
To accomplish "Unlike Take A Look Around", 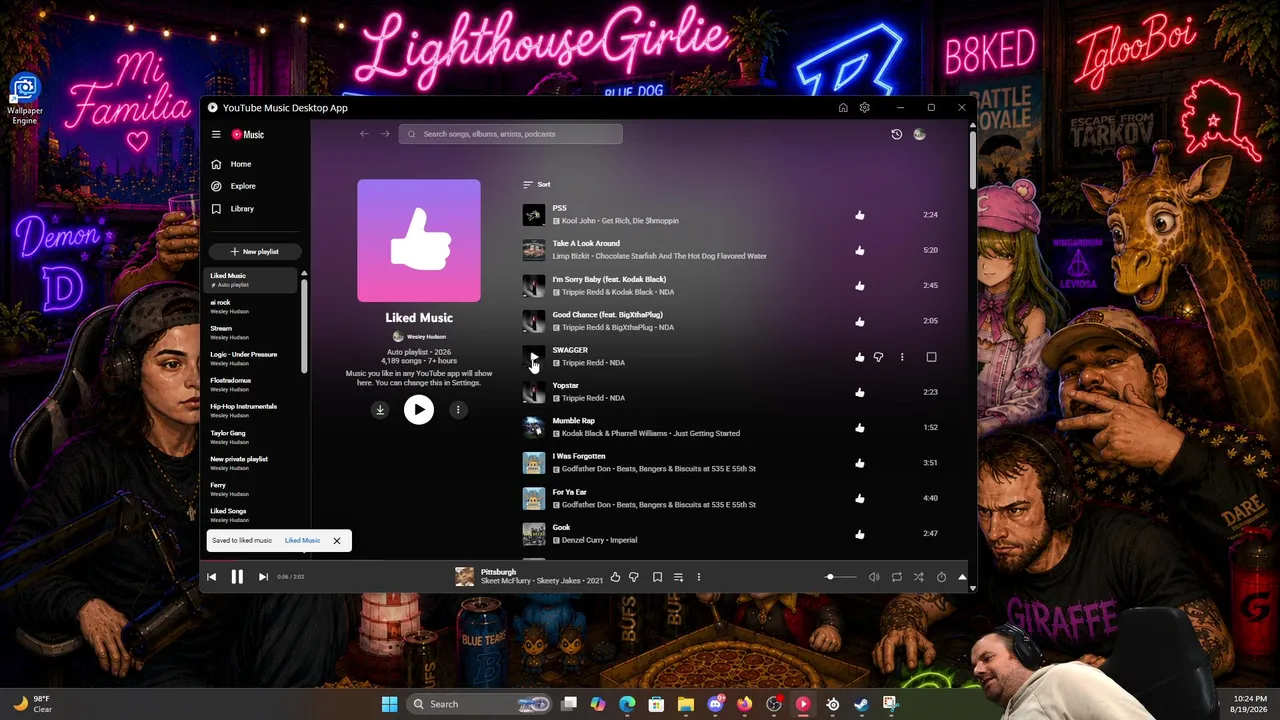I will coord(860,250).
